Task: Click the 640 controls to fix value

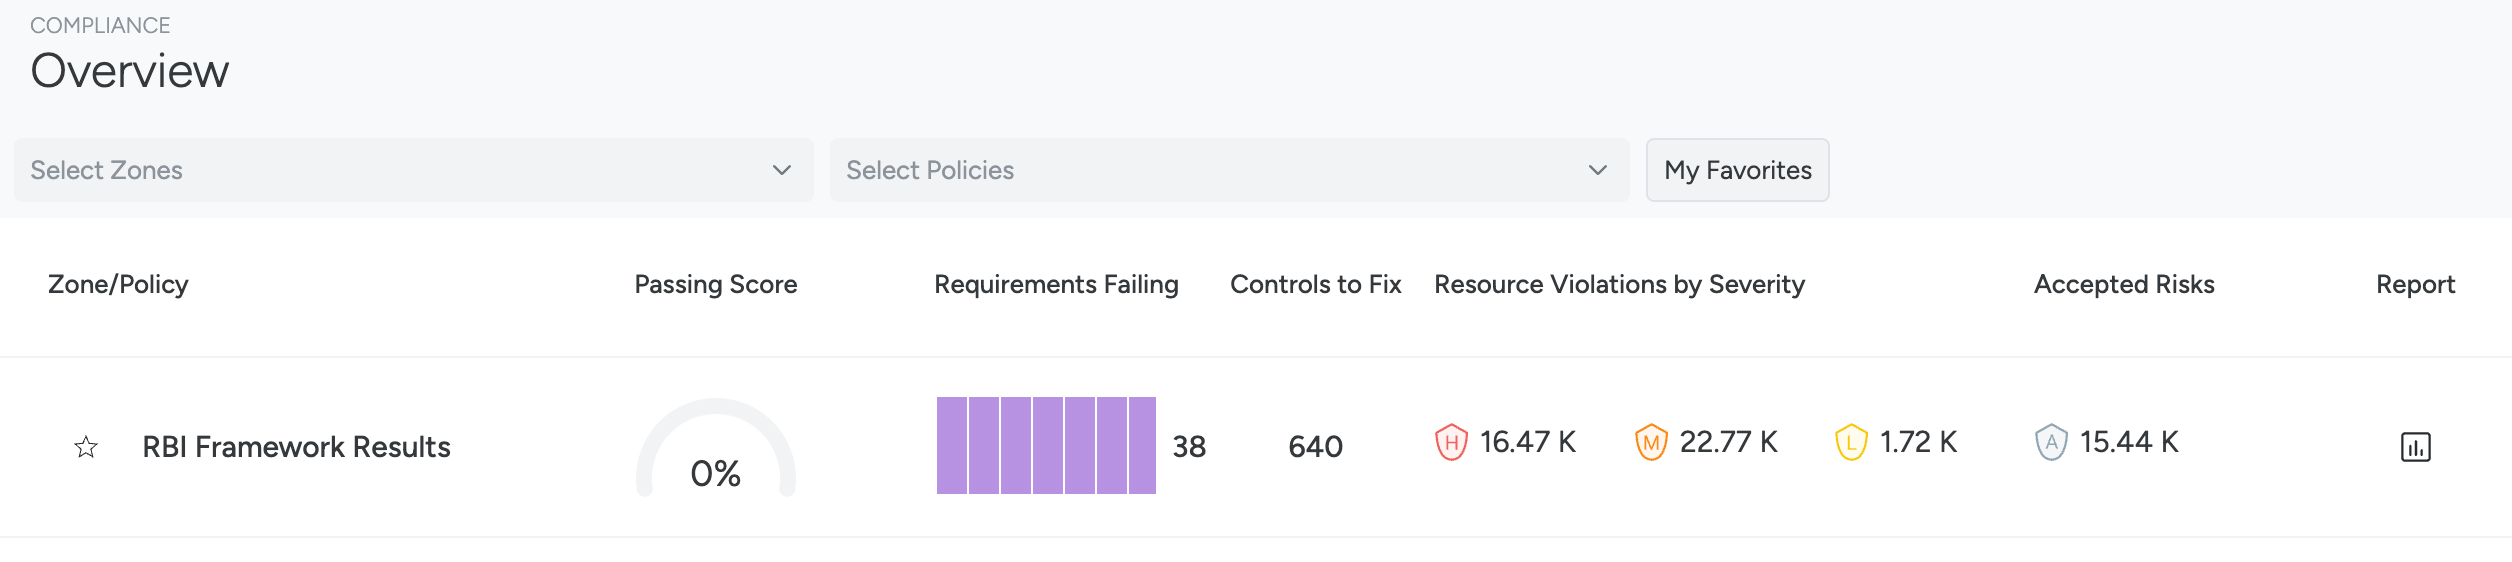Action: pyautogui.click(x=1316, y=447)
